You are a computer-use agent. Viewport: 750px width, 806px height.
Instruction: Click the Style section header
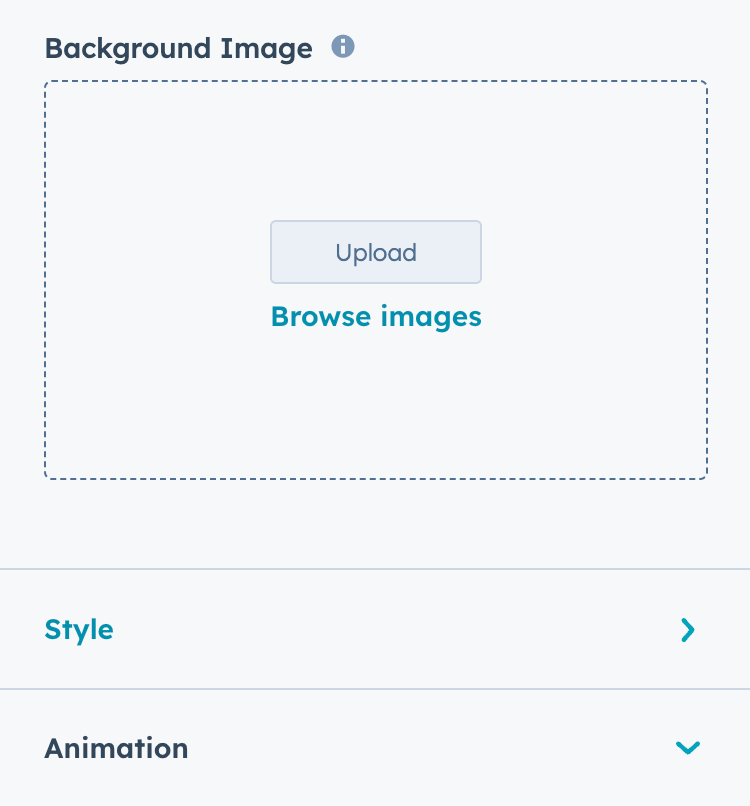pos(78,630)
